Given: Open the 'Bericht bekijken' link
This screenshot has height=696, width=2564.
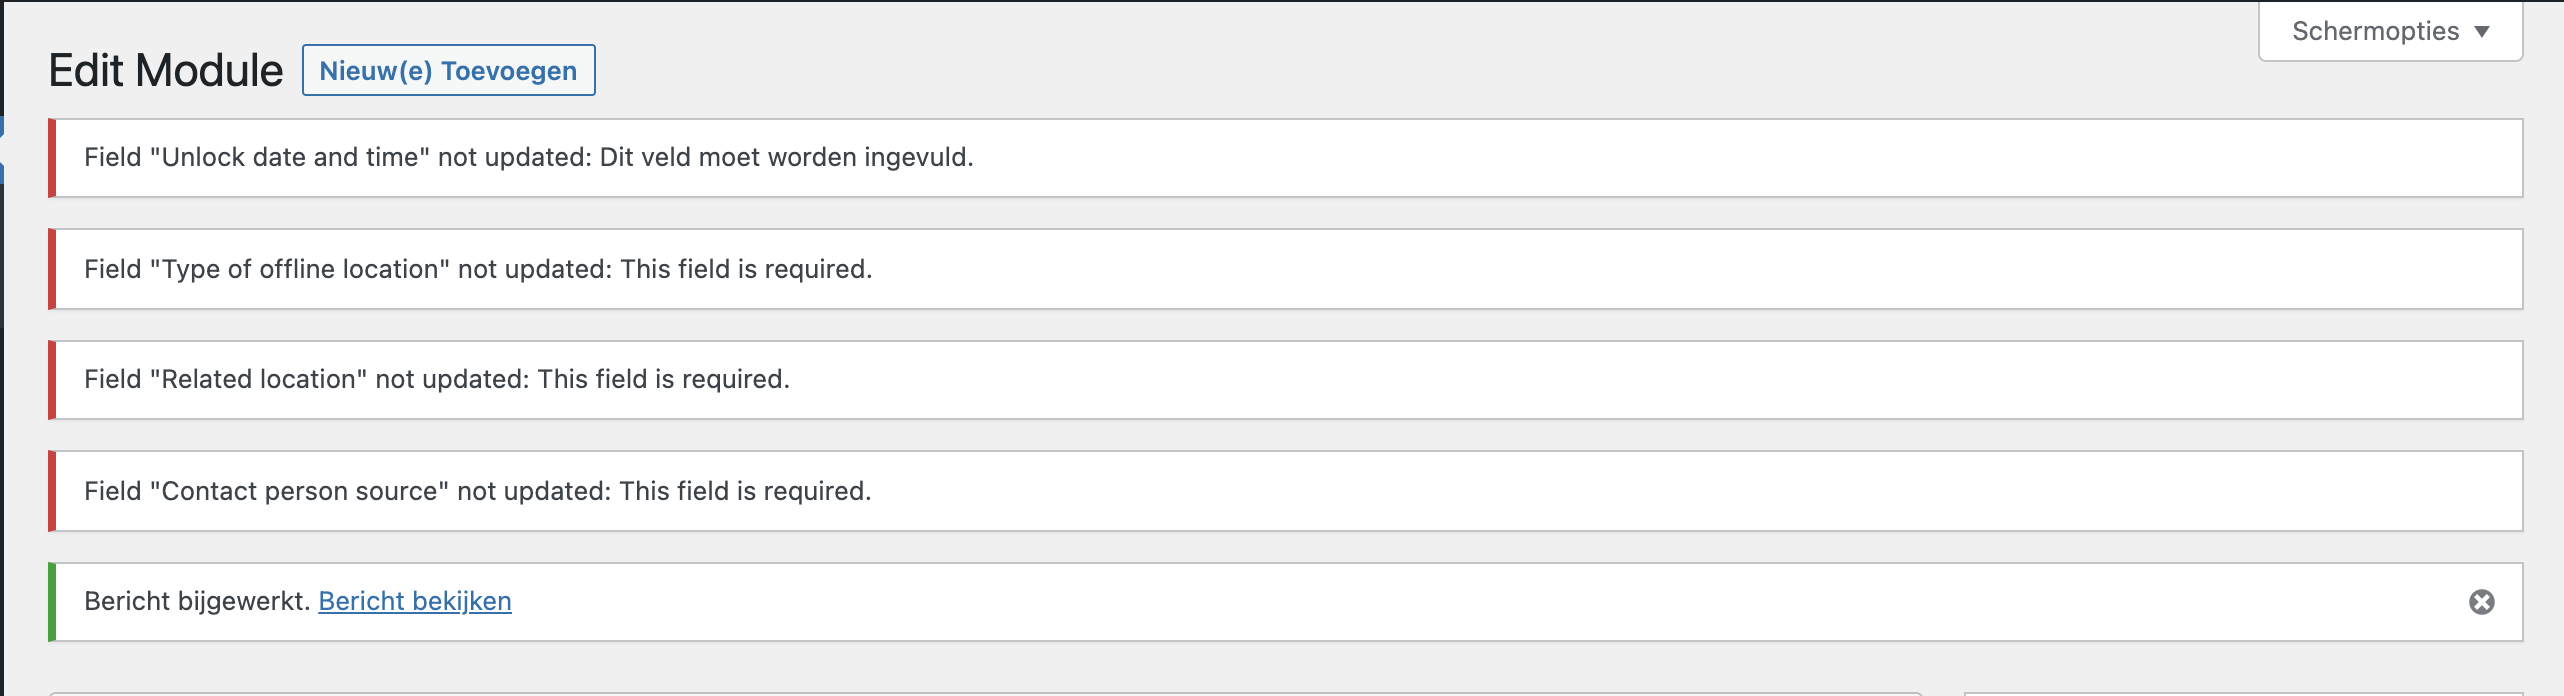Looking at the screenshot, I should click(415, 601).
